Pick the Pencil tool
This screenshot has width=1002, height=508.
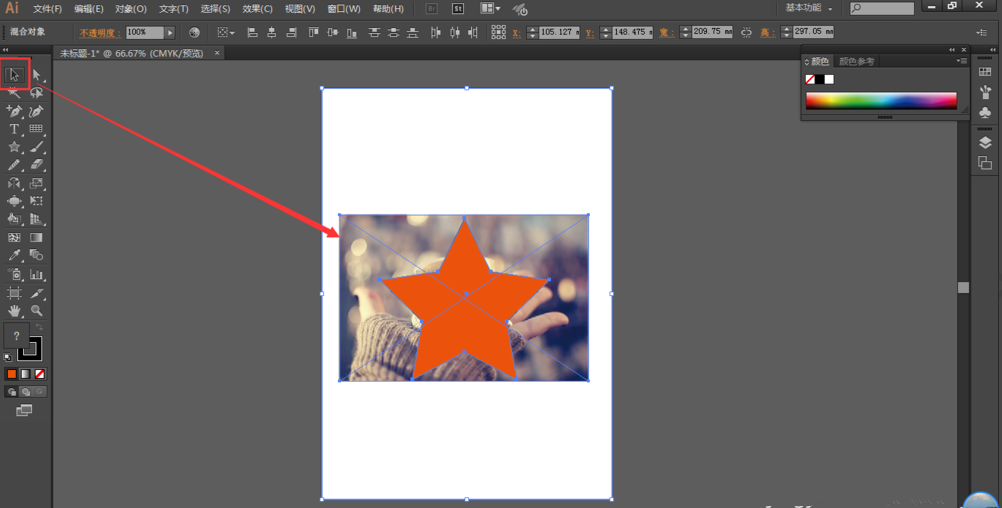tap(14, 165)
